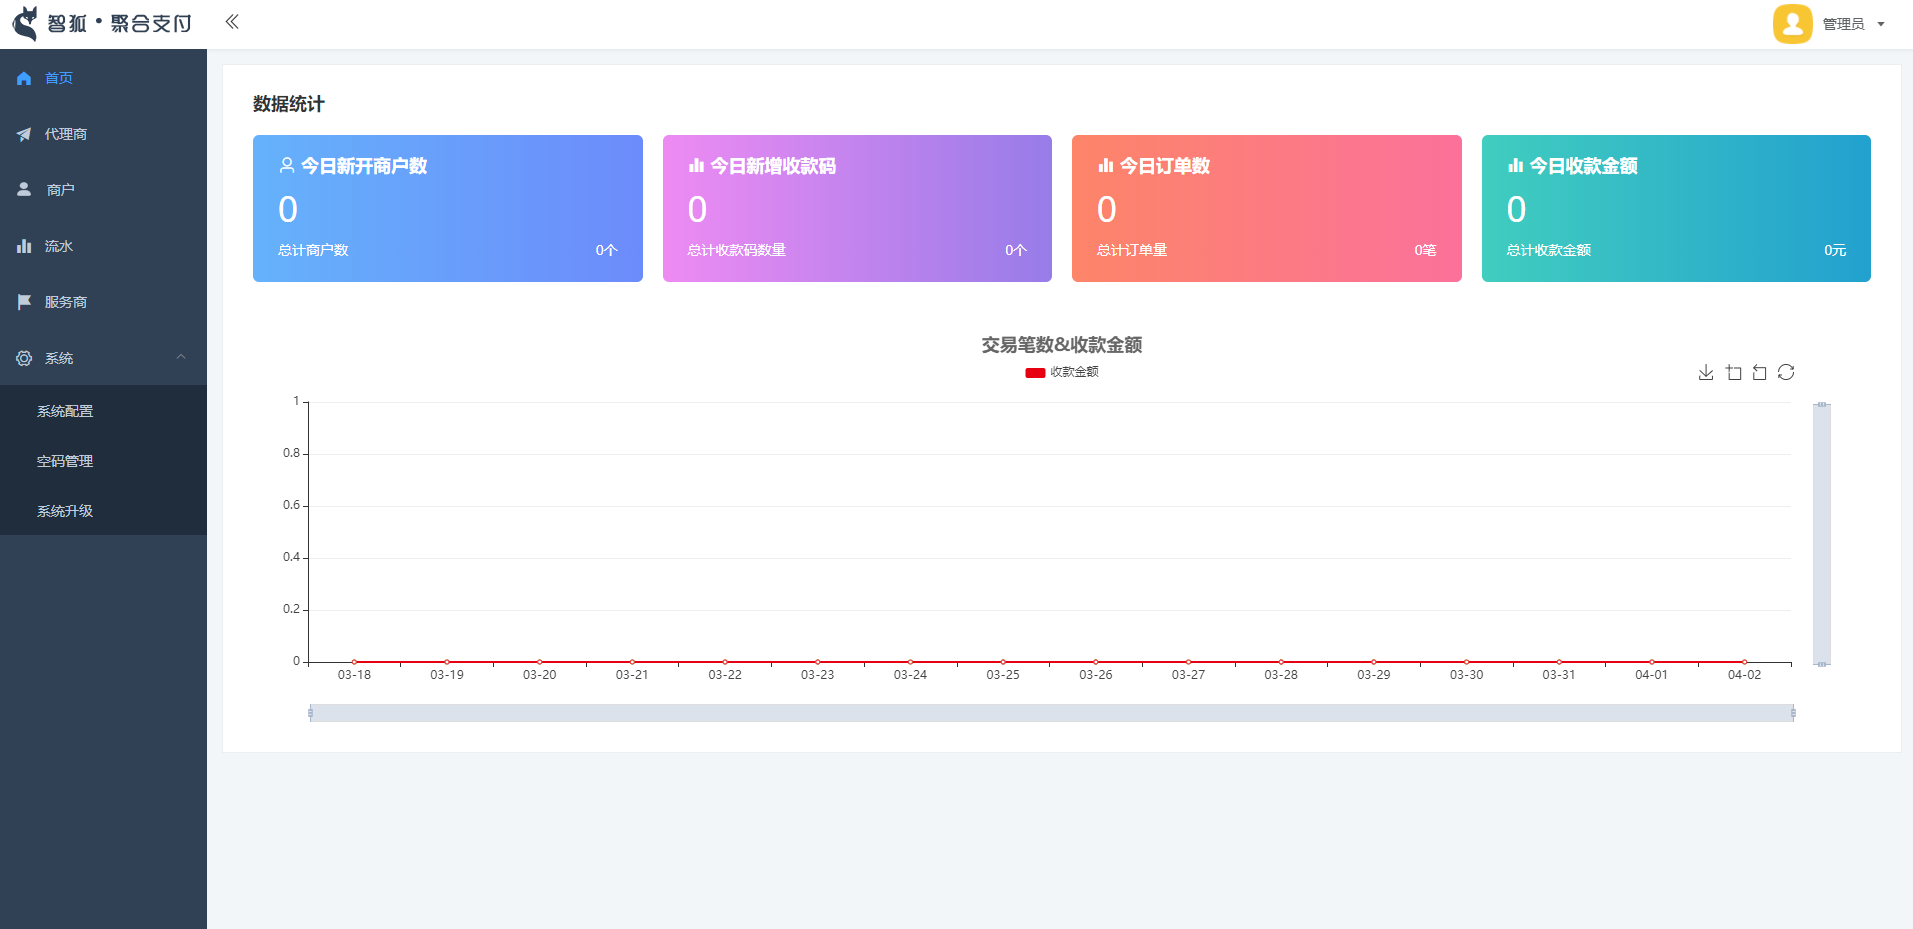The image size is (1913, 929).
Task: Click the 今日订单数 statistics card
Action: click(1266, 208)
